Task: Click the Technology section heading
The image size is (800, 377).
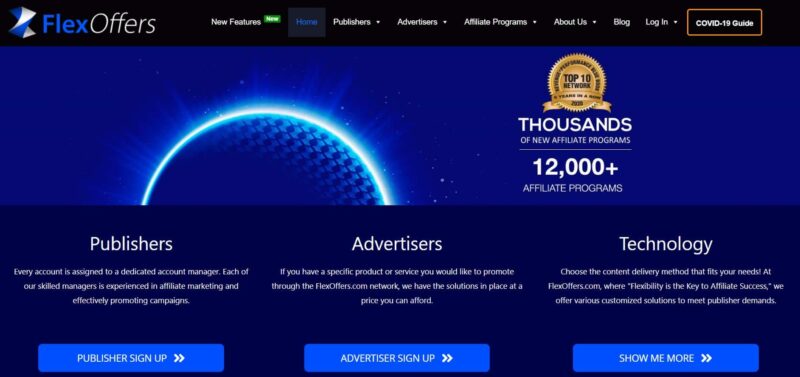Action: click(x=666, y=244)
